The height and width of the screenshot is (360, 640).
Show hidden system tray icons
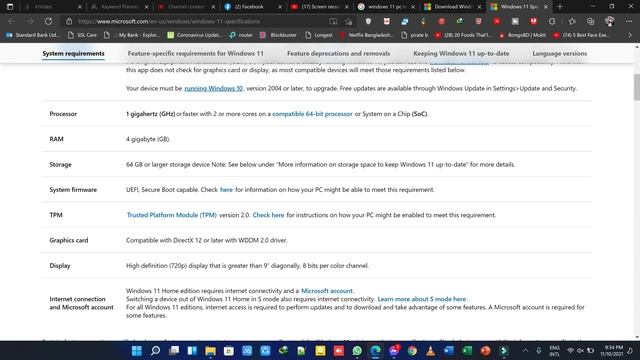(525, 351)
